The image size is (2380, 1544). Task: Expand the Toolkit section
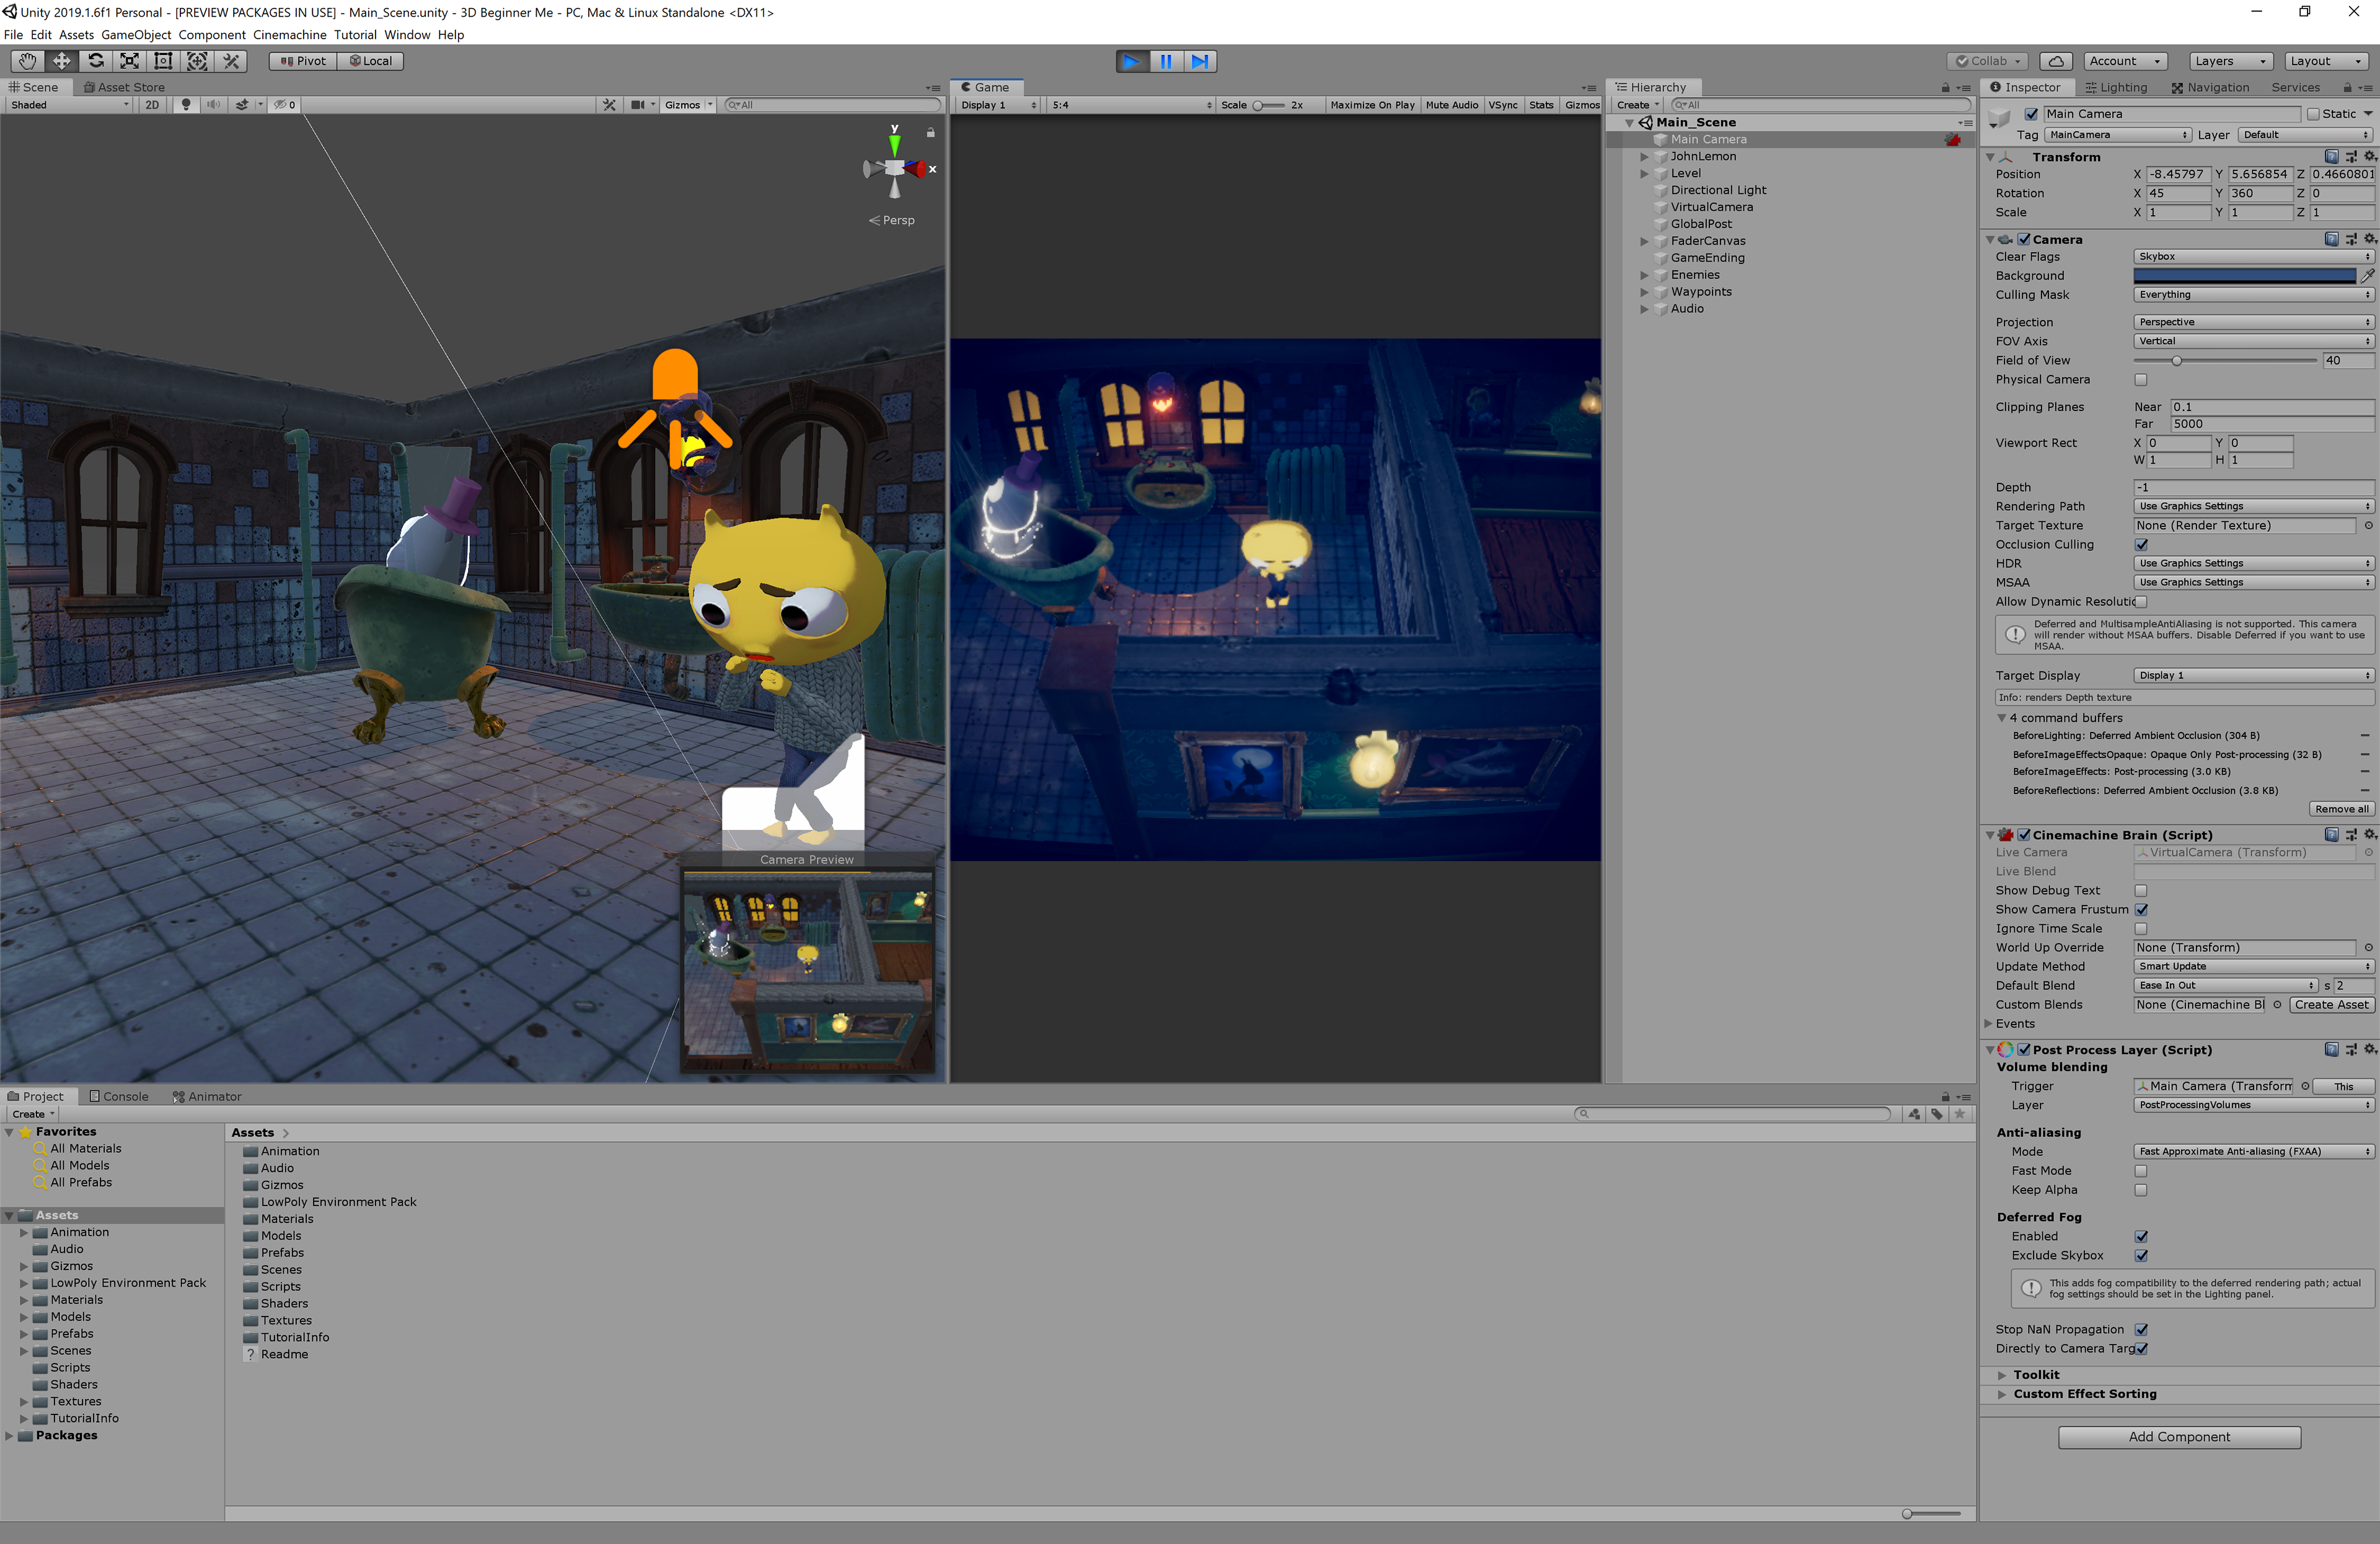2002,1376
